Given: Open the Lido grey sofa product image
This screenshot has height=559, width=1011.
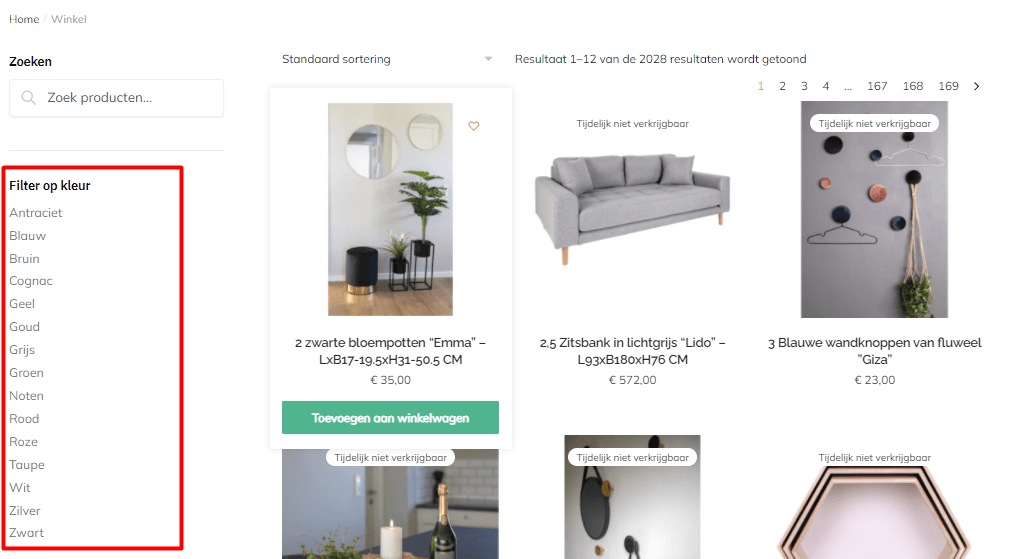Looking at the screenshot, I should pyautogui.click(x=633, y=208).
